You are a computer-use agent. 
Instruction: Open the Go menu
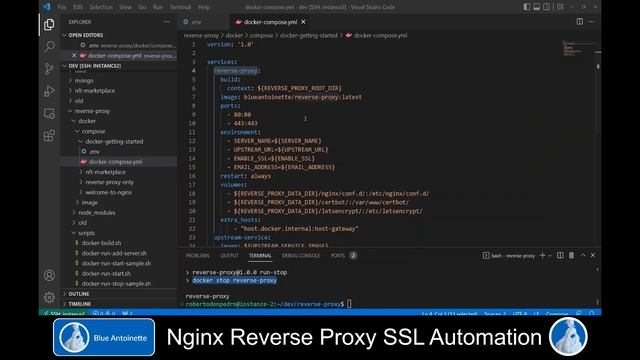click(142, 7)
